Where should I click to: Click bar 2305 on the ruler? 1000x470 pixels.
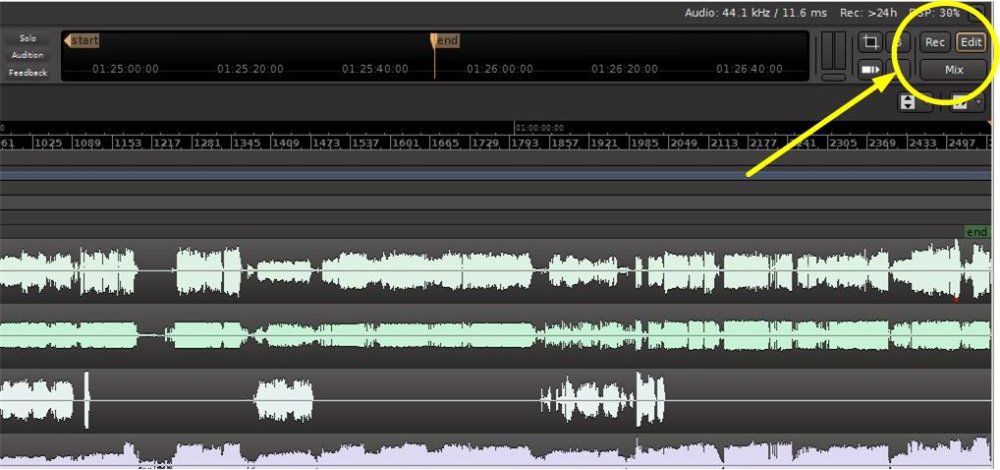pyautogui.click(x=843, y=143)
